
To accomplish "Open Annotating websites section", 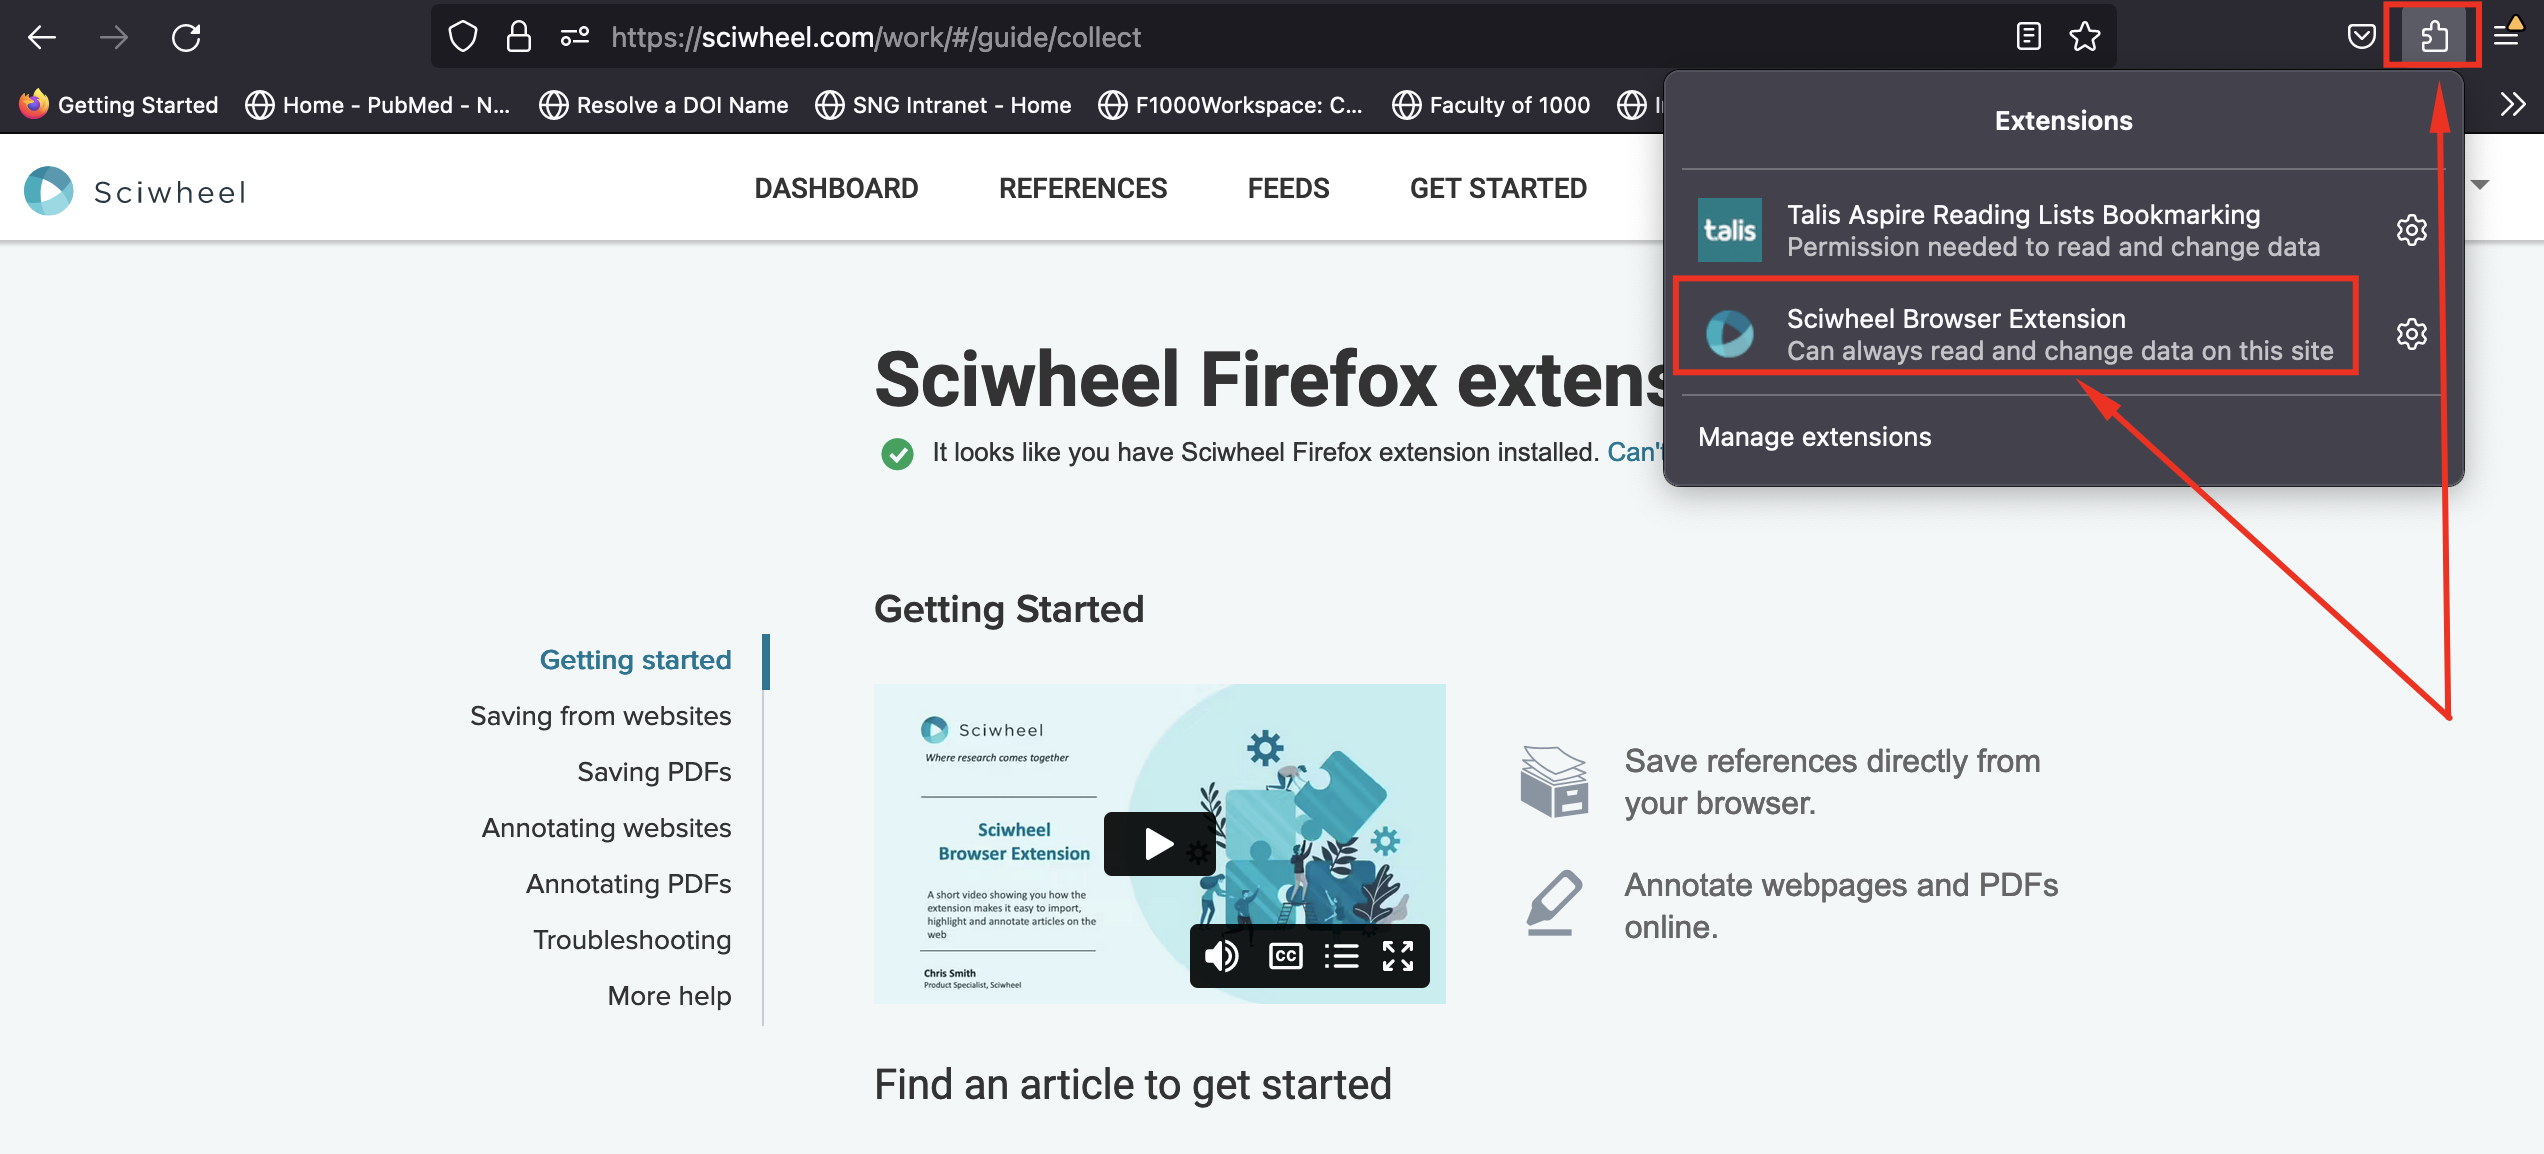I will [x=606, y=828].
